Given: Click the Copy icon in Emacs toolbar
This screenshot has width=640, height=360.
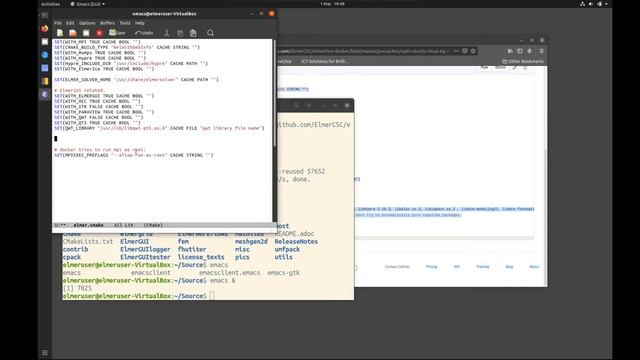Looking at the screenshot, I should [180, 33].
